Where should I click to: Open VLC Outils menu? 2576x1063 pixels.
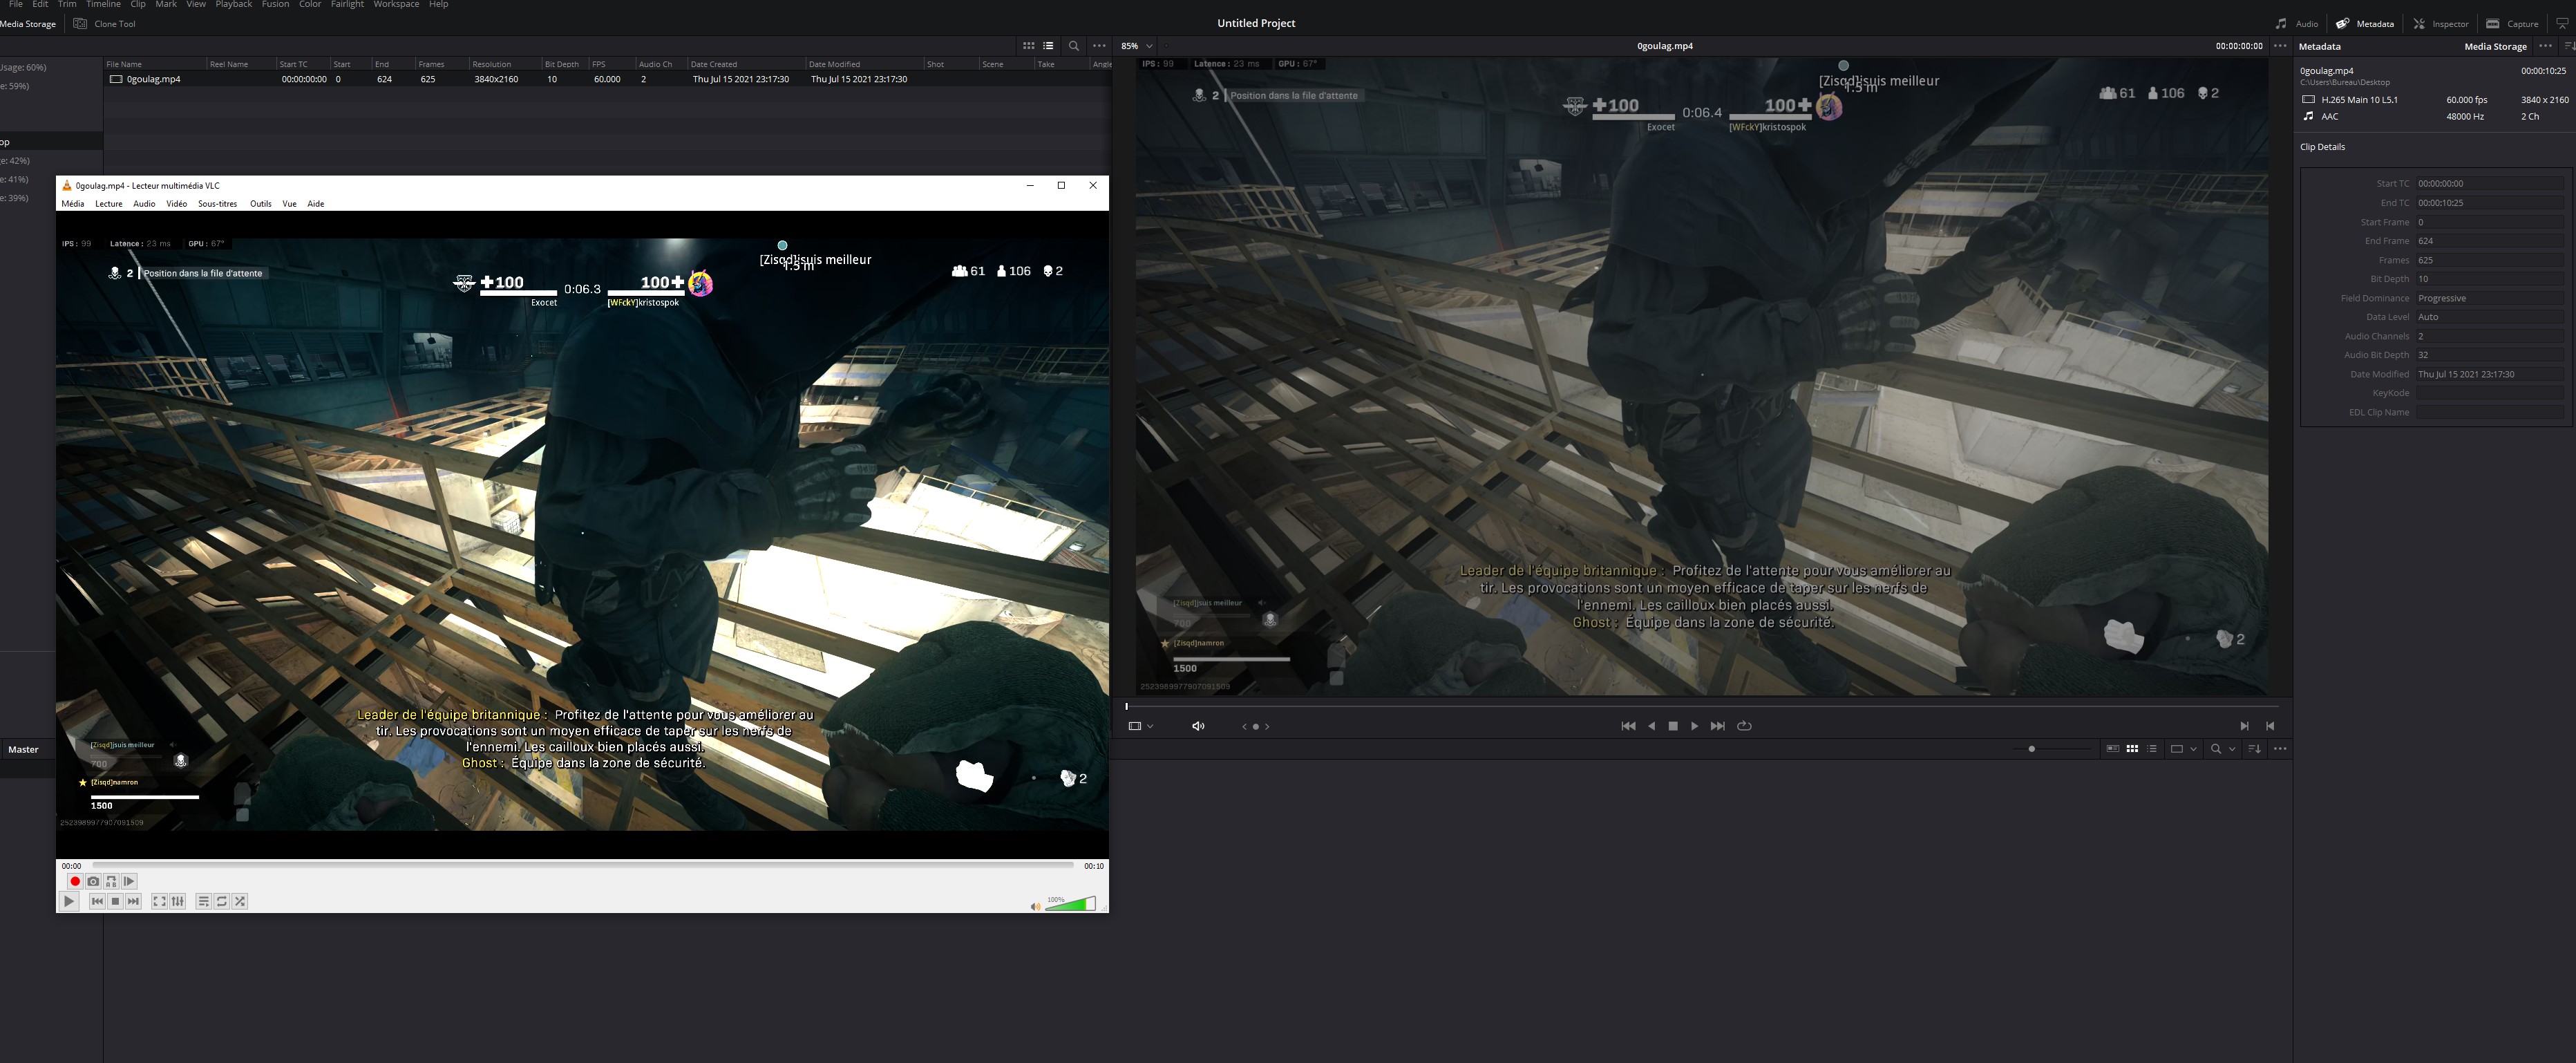click(x=261, y=203)
